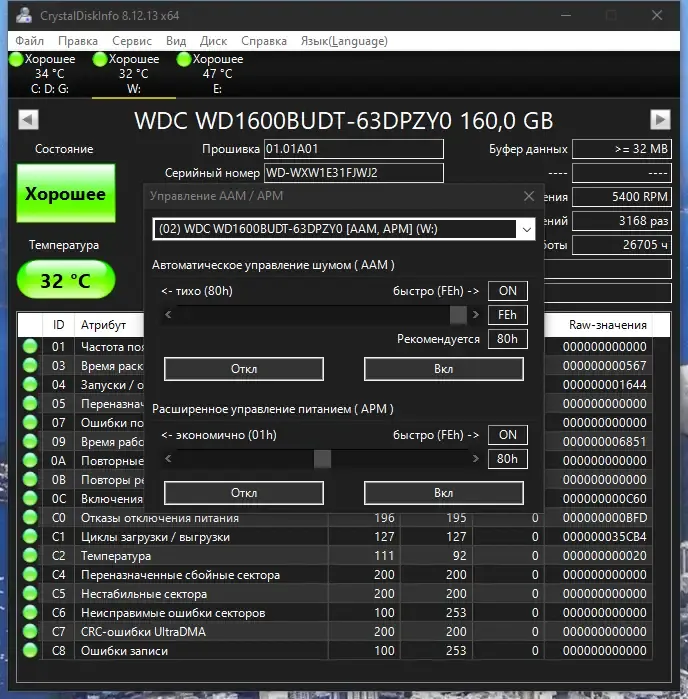Click status circle of row 03
688x699 pixels.
coord(30,366)
